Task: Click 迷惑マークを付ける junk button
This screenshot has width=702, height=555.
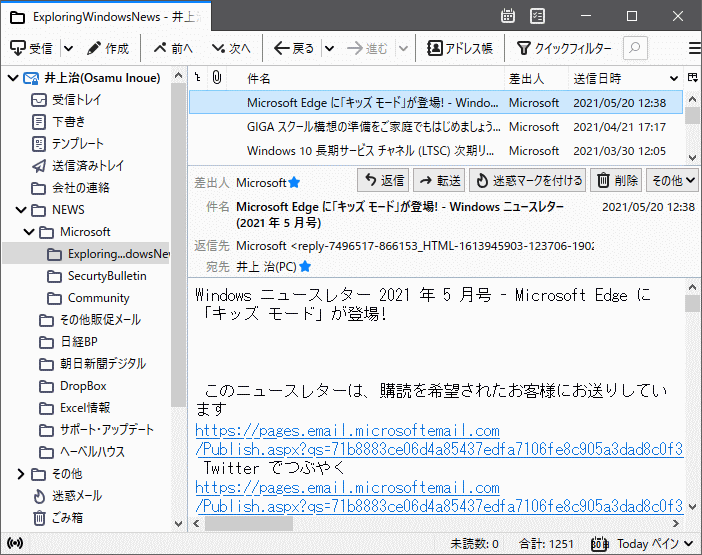Action: click(x=527, y=180)
